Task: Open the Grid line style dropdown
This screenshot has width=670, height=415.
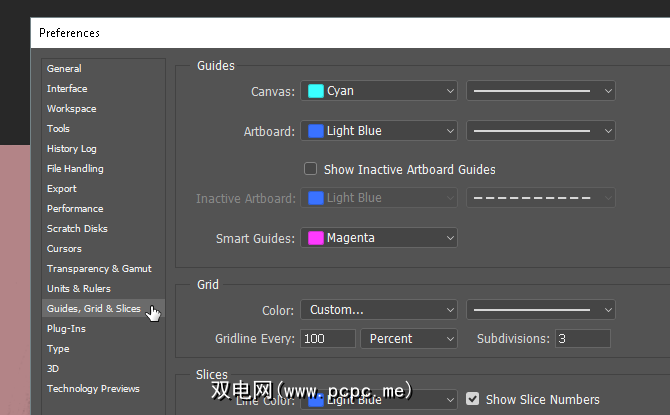Action: tap(540, 310)
